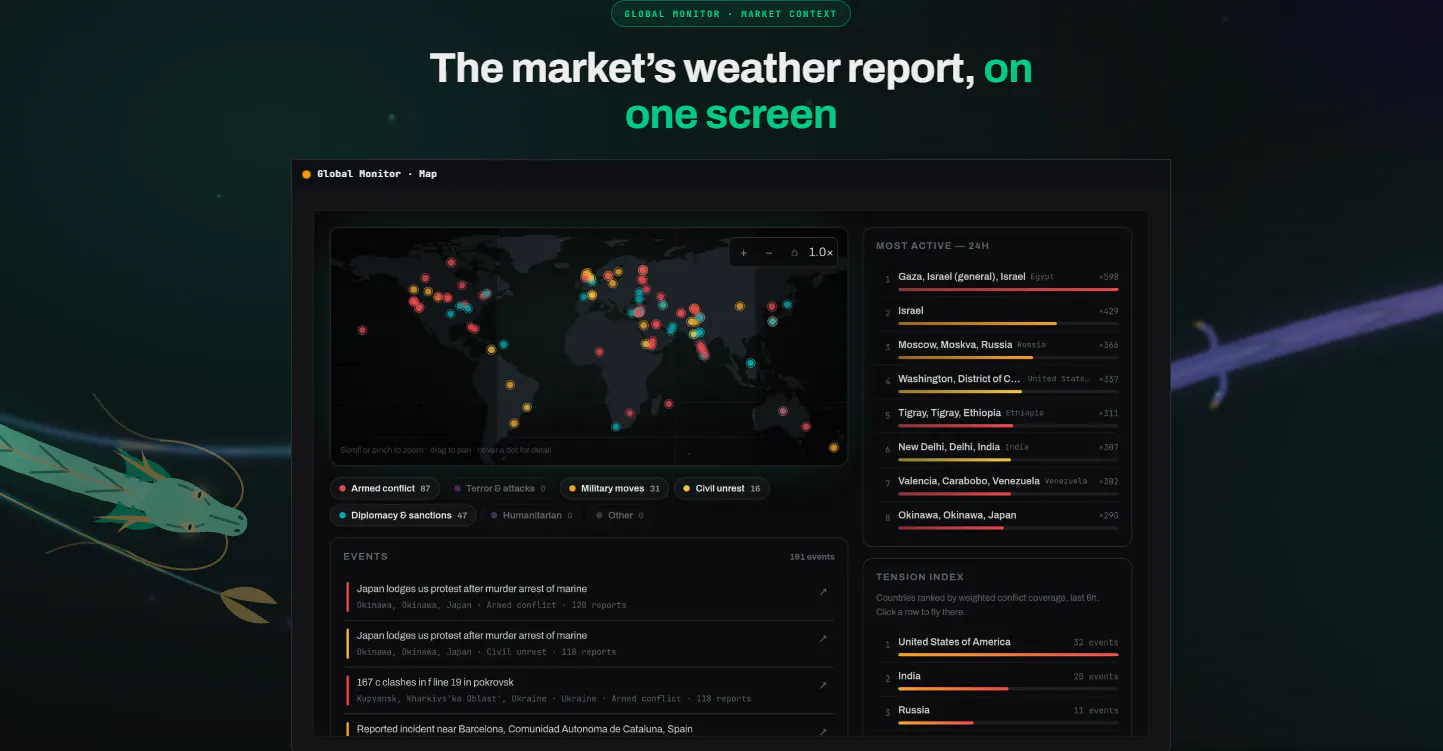This screenshot has height=751, width=1443.
Task: Toggle the Other category filter chip
Action: coord(620,516)
